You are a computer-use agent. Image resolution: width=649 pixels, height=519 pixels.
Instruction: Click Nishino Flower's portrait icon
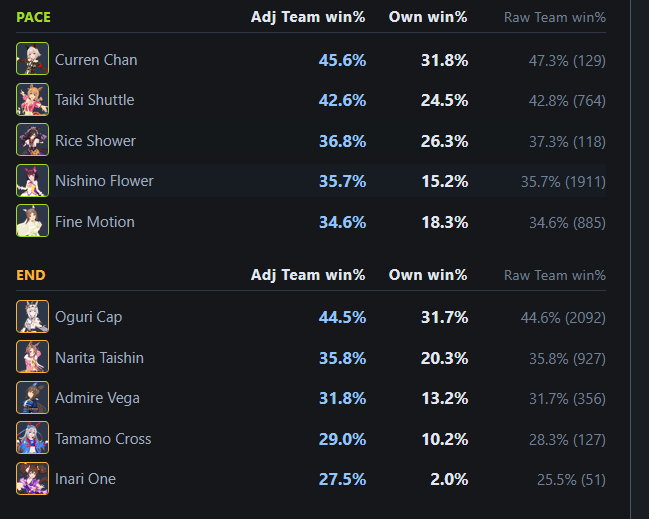(x=32, y=180)
